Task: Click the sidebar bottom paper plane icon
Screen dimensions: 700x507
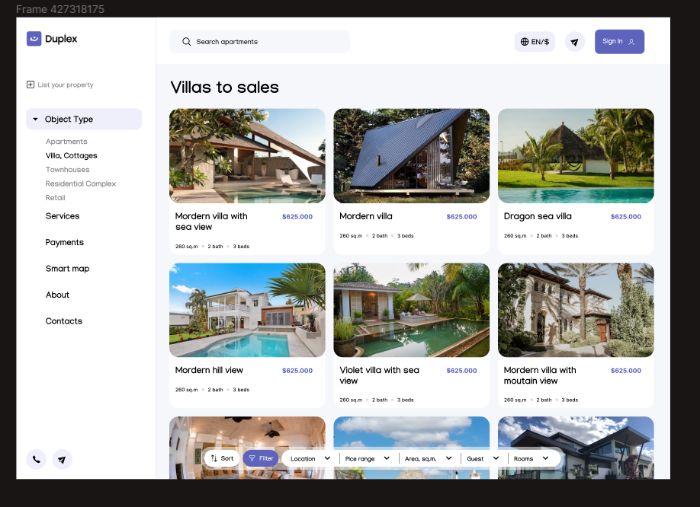Action: 62,459
